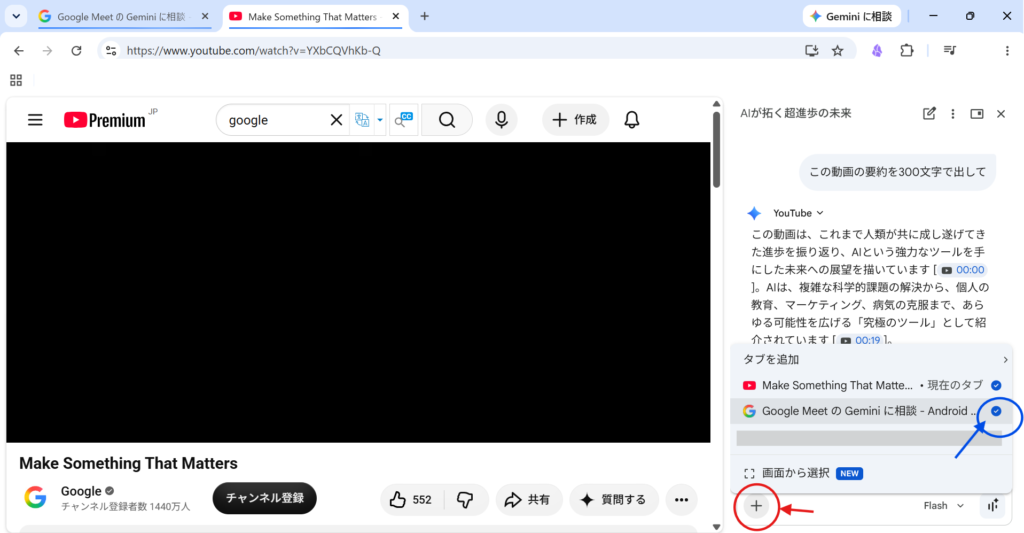Screen dimensions: 1024x533
Task: Open translate options dropdown arrow in search bar
Action: (x=379, y=120)
